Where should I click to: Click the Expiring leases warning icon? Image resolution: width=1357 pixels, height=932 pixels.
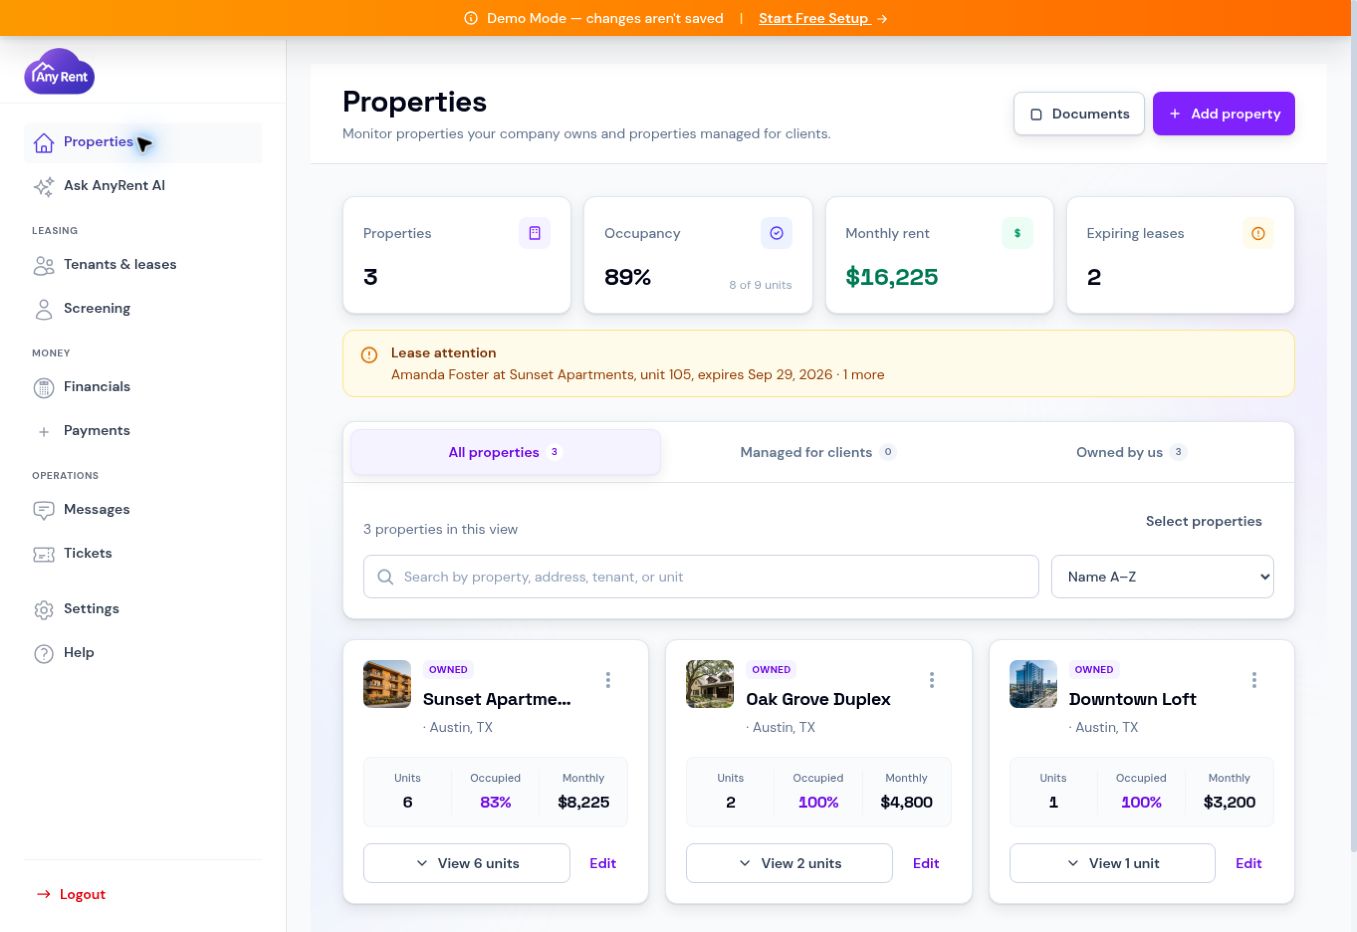point(1258,233)
